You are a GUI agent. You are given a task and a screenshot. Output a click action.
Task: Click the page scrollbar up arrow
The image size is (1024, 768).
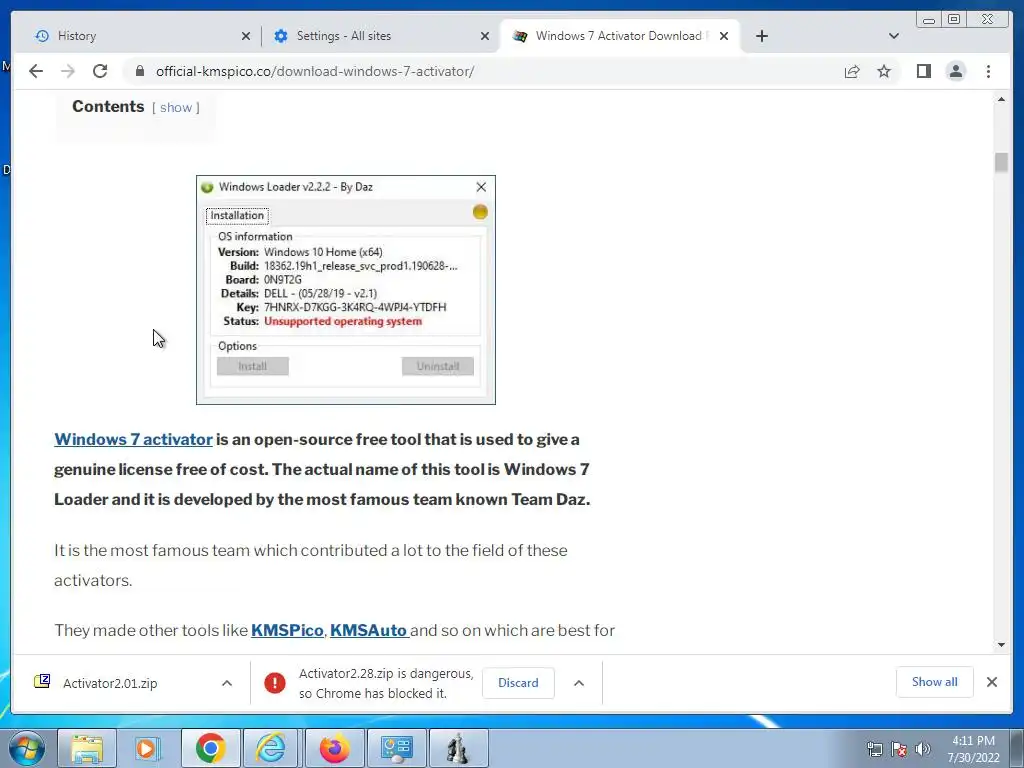pyautogui.click(x=1001, y=99)
